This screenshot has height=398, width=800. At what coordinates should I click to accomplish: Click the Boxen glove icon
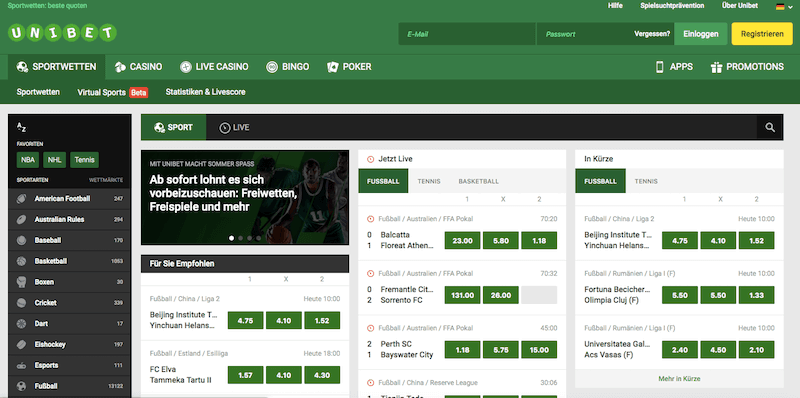click(x=21, y=282)
